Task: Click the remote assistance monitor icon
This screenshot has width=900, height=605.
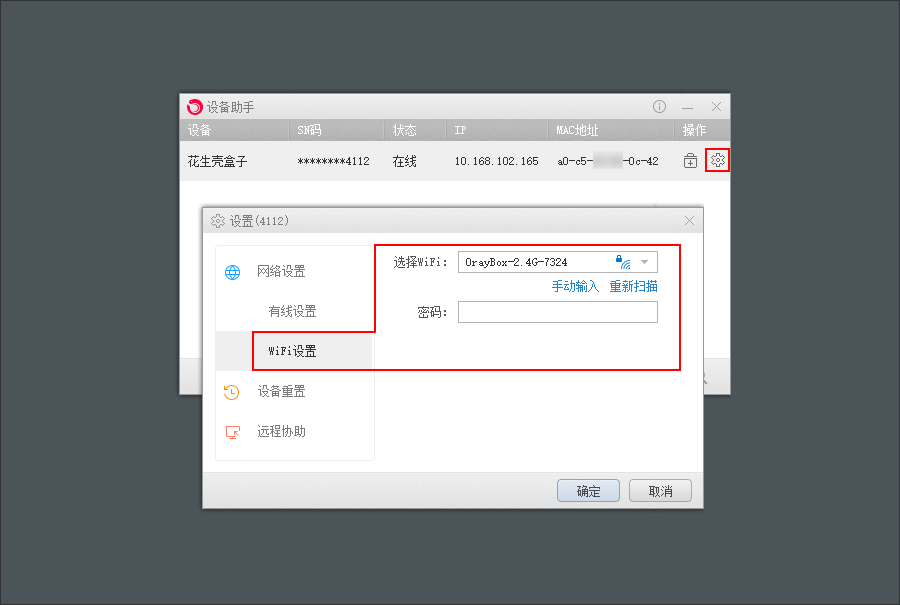Action: 232,432
